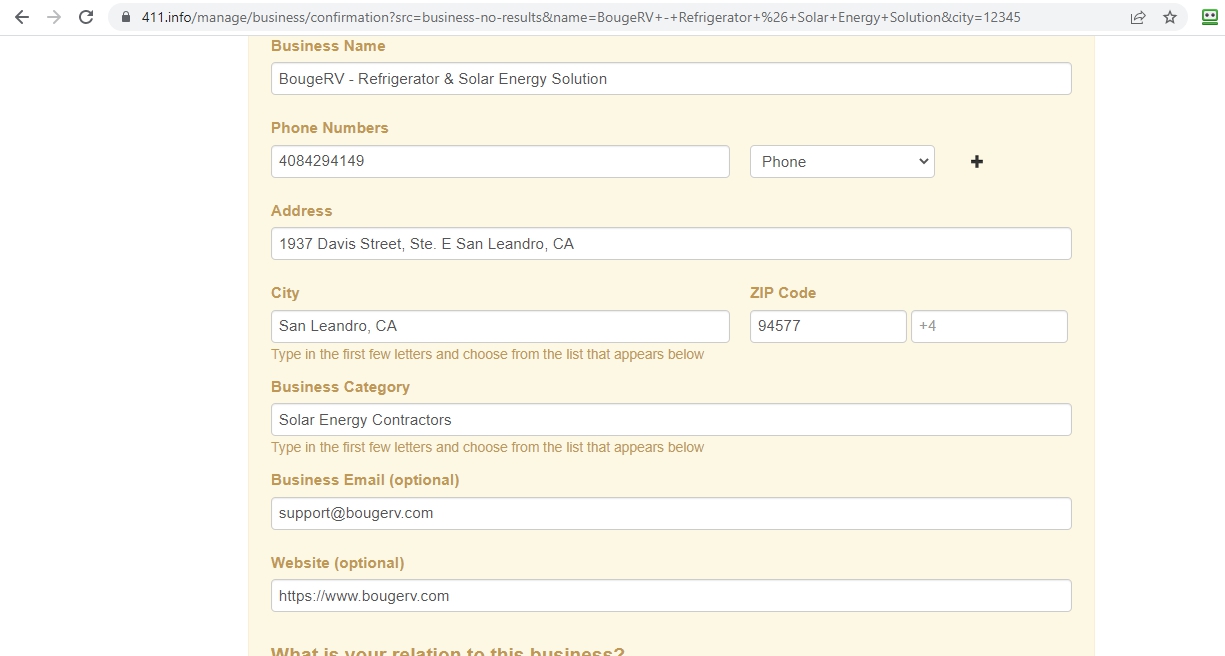Select the 'Business Email (optional)' label
1225x656 pixels.
[365, 480]
